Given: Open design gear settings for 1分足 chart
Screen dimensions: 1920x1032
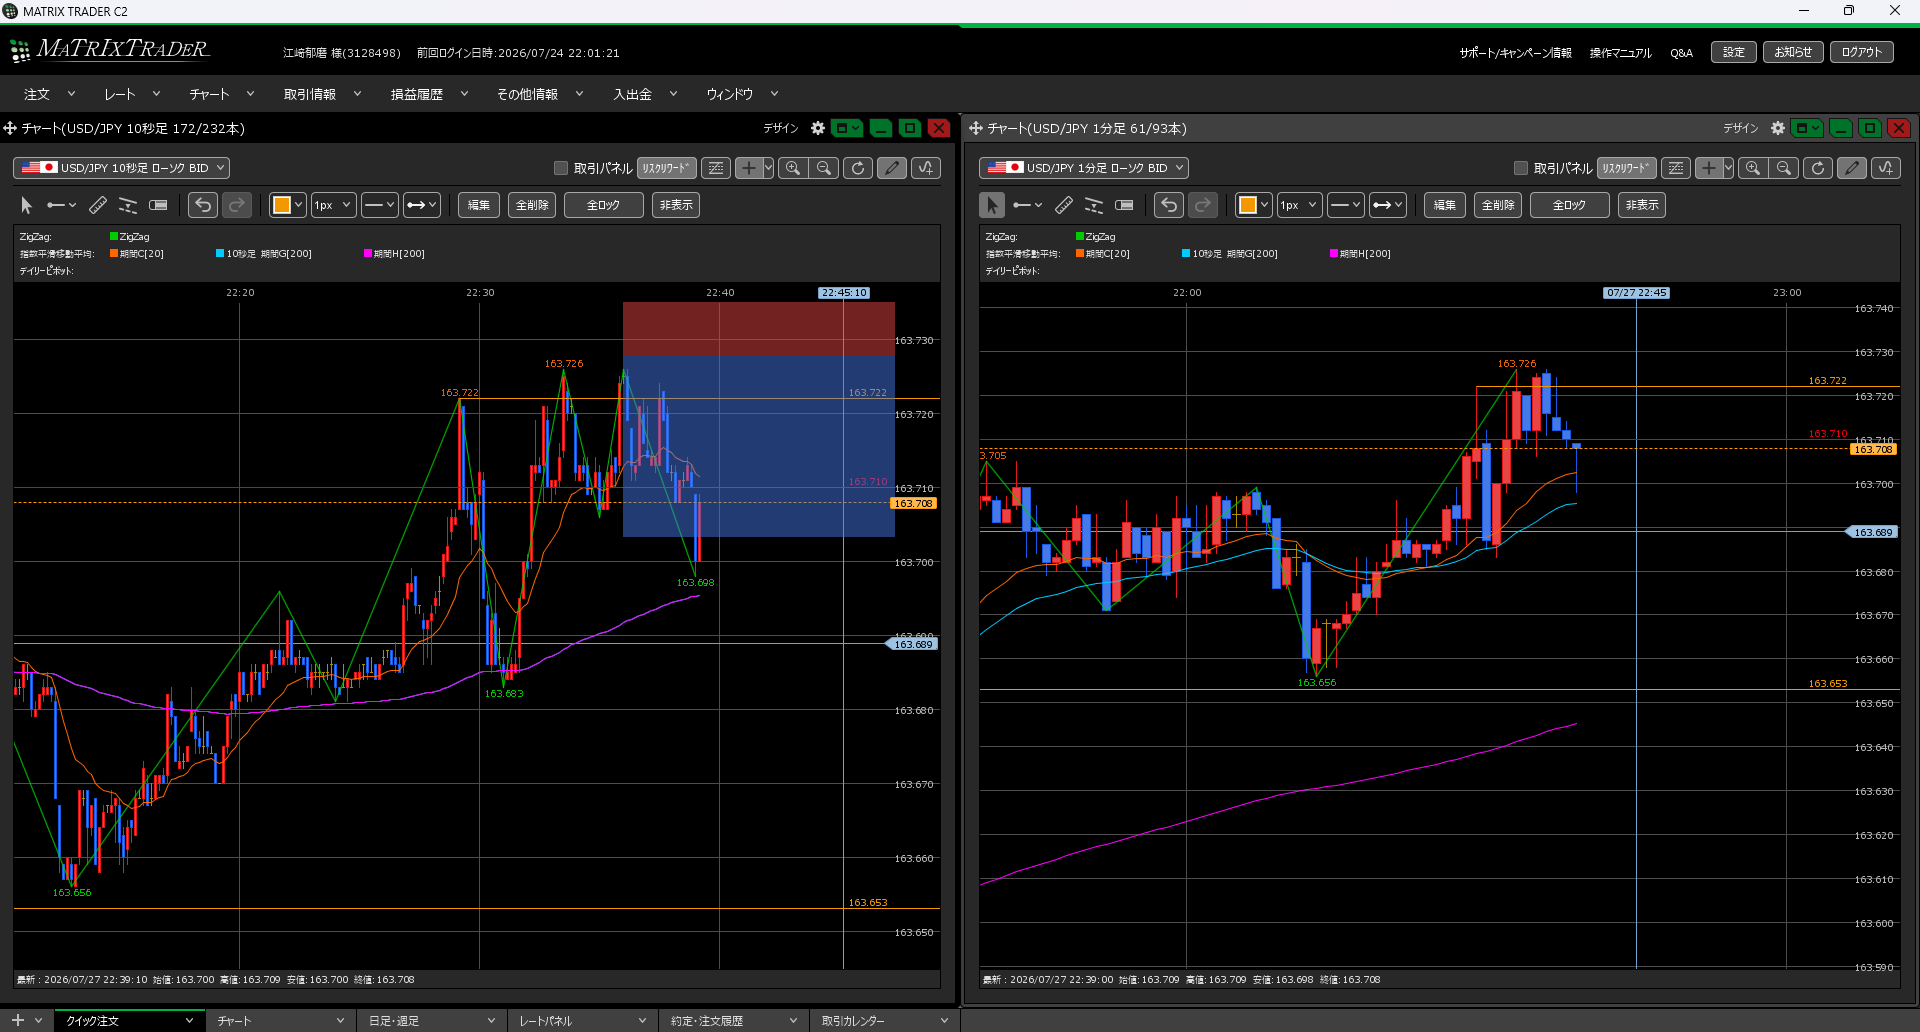Looking at the screenshot, I should tap(1778, 128).
